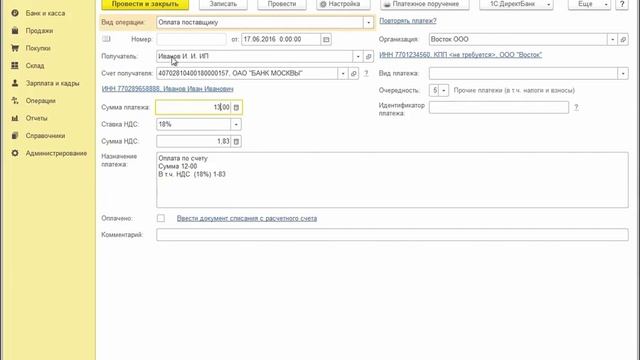The image size is (640, 360).
Task: Open the Продажи section icon
Action: point(15,31)
